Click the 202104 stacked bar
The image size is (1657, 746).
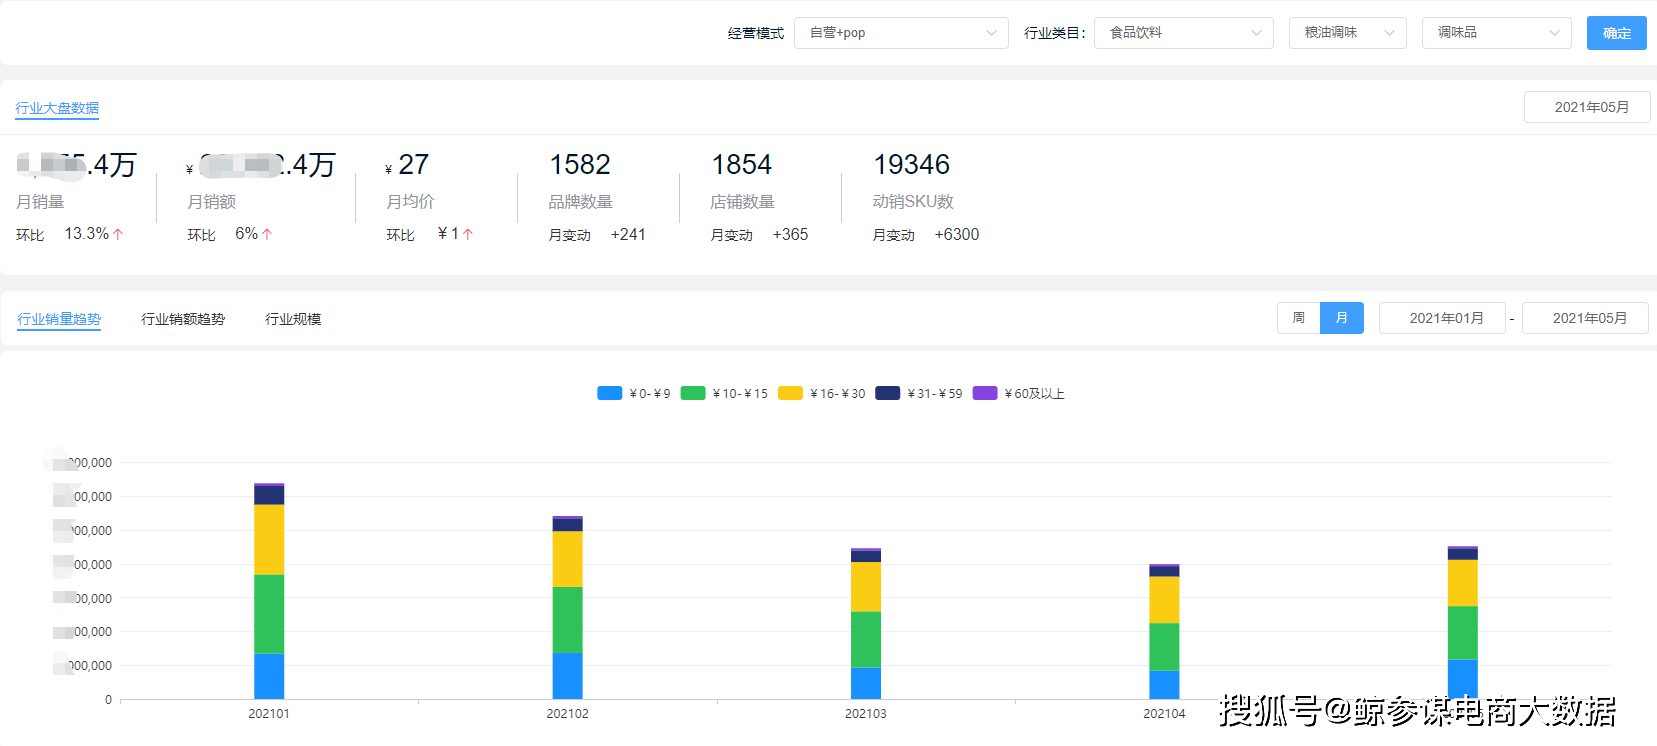[1164, 632]
